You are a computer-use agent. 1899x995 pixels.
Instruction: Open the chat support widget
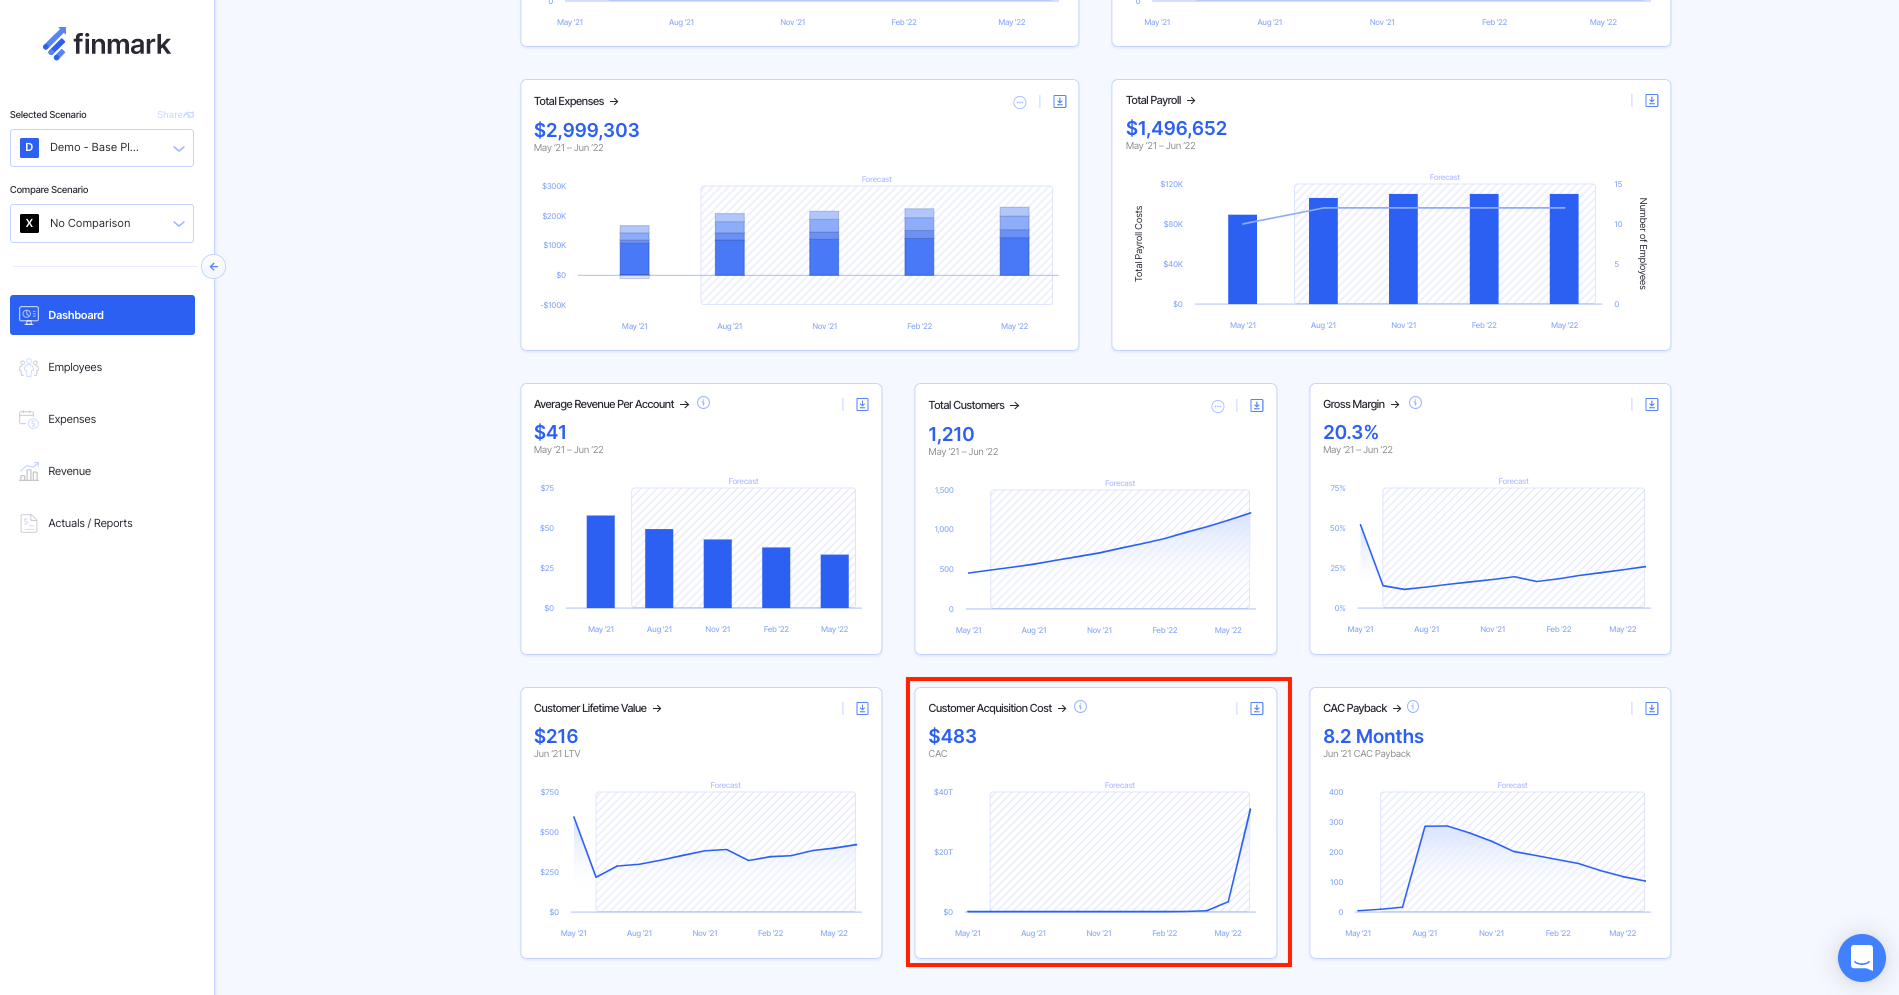tap(1861, 957)
